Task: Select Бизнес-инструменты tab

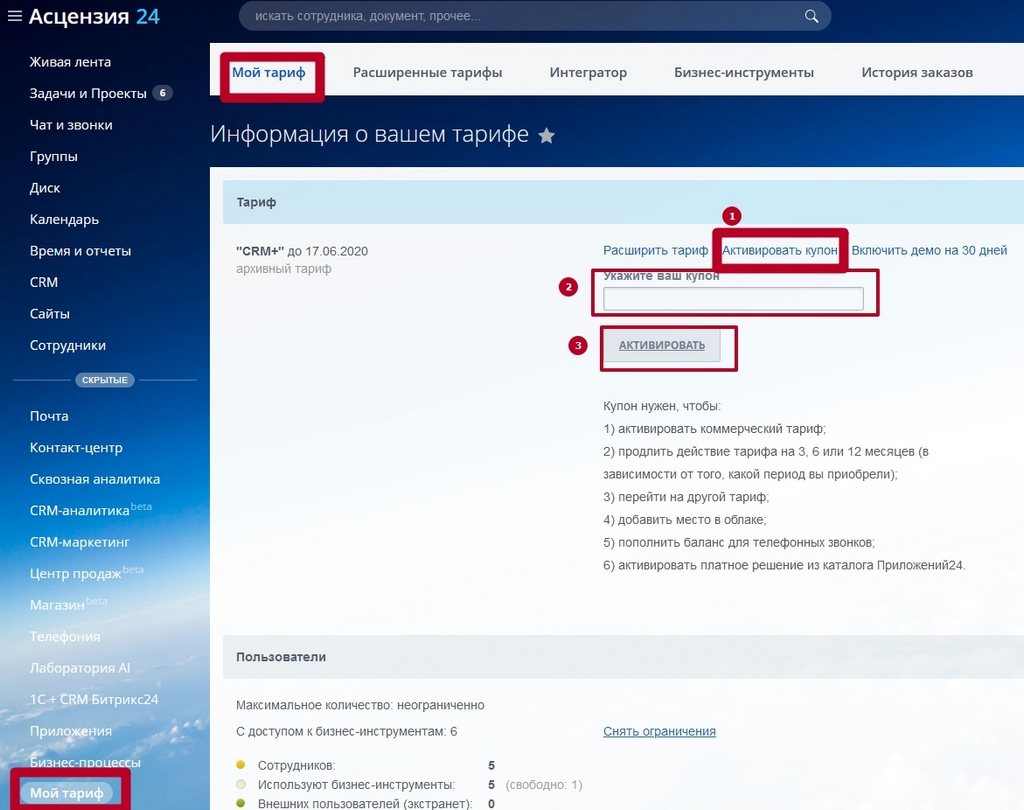Action: point(744,73)
